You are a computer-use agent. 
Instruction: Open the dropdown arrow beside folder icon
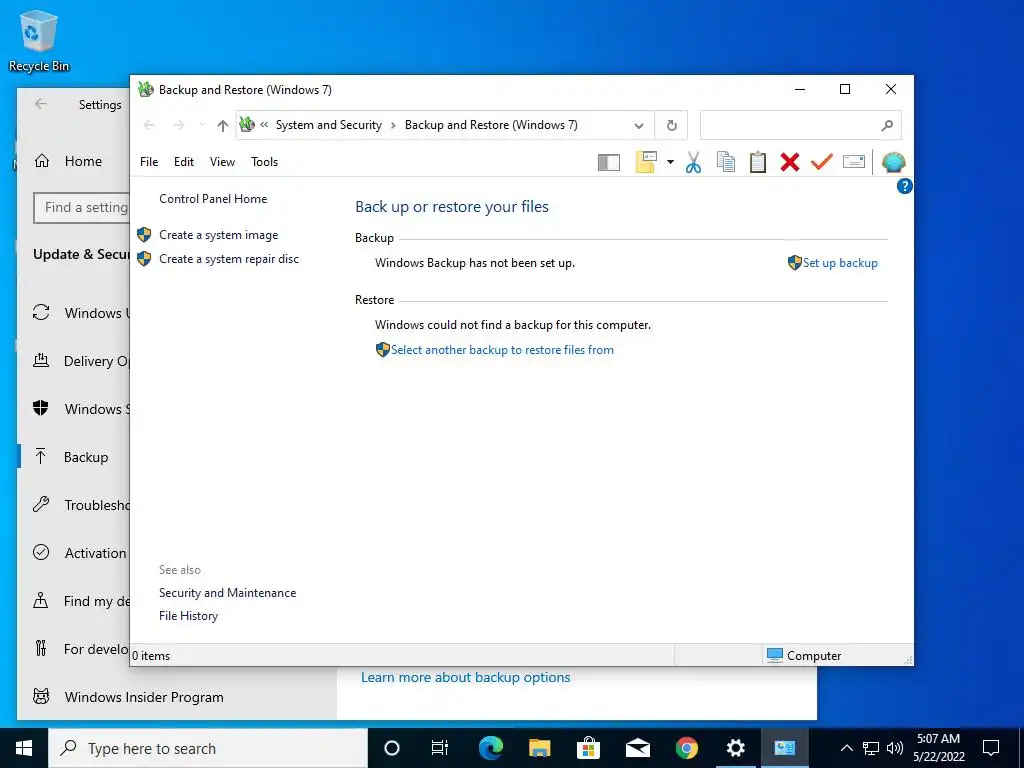click(x=670, y=162)
